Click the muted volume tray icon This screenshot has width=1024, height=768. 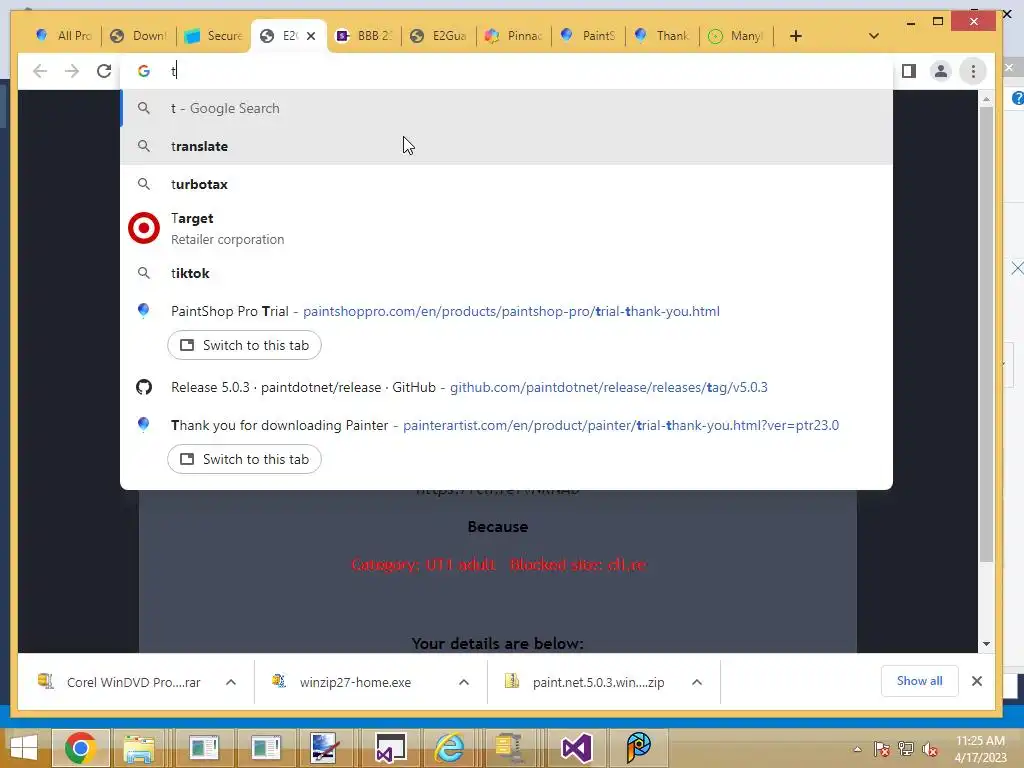click(930, 749)
